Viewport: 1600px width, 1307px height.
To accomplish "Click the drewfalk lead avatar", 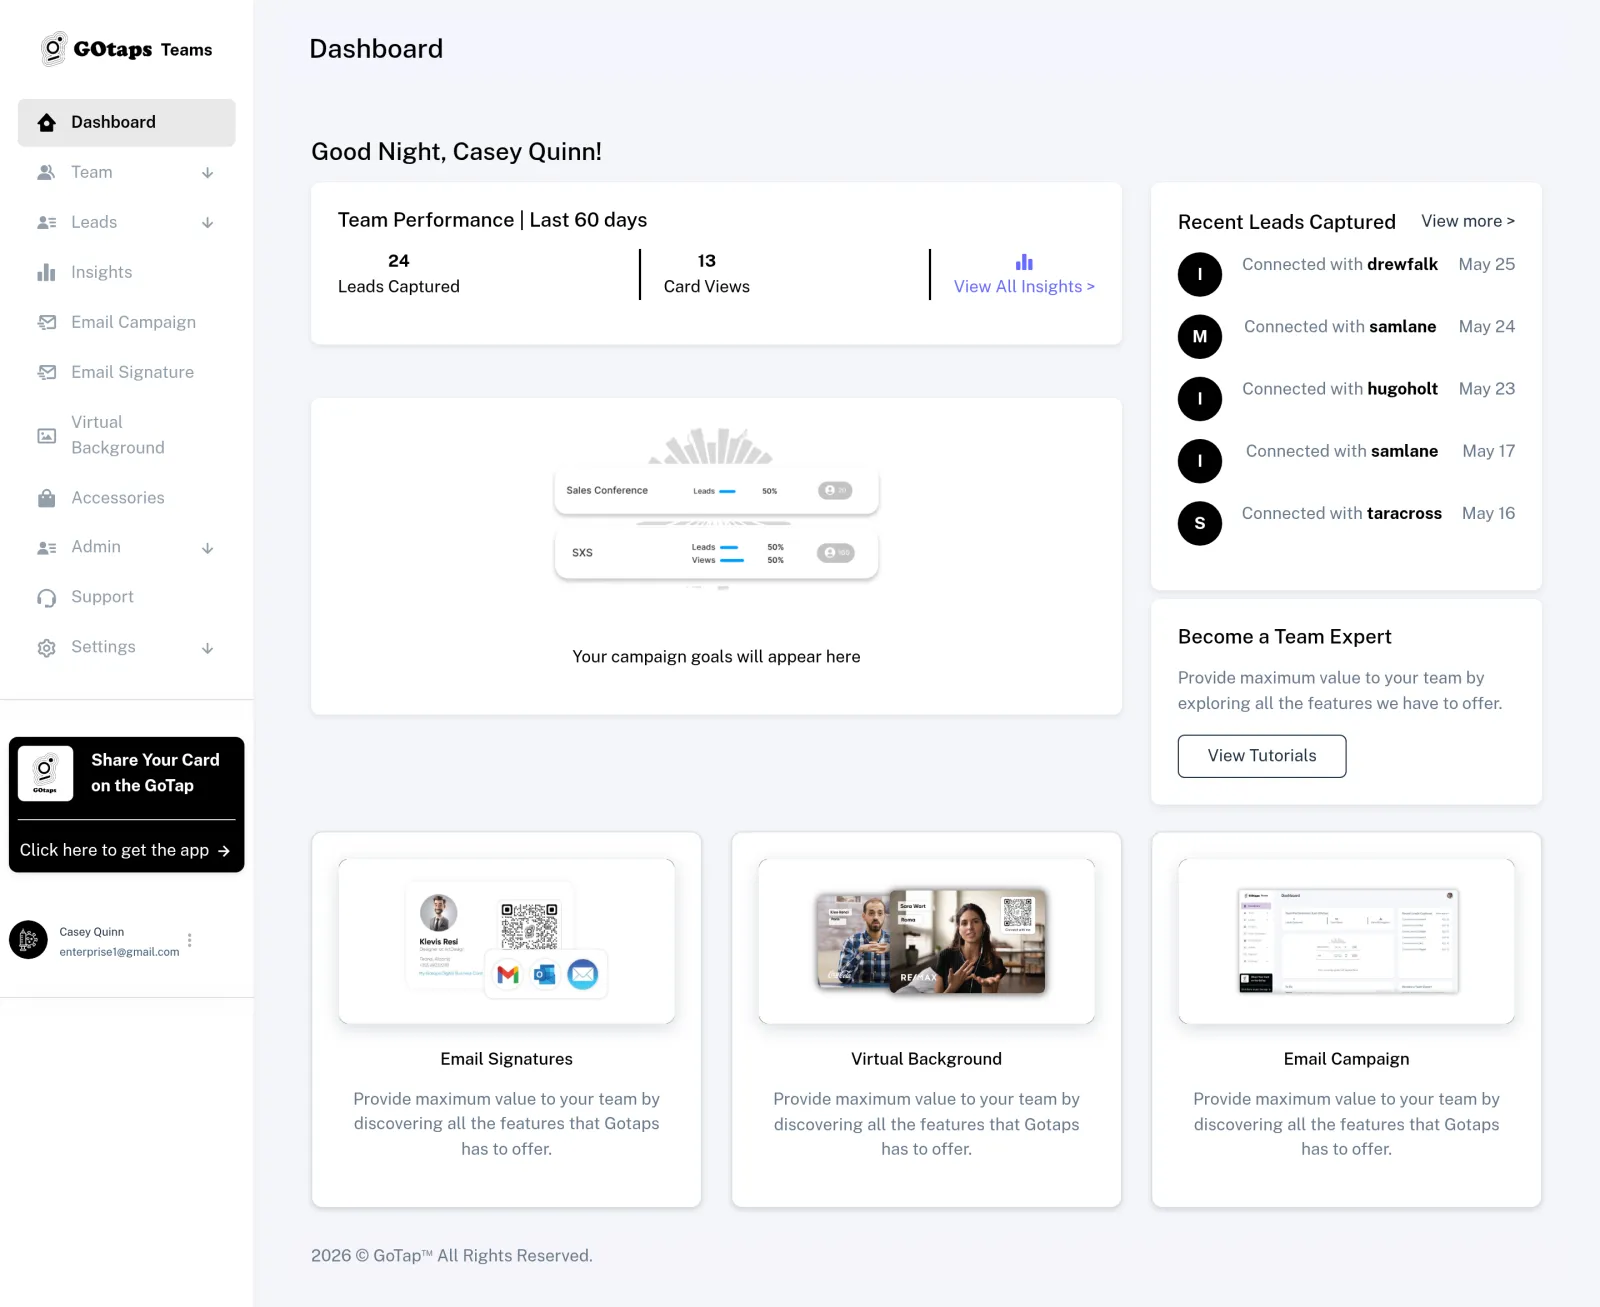I will click(1200, 274).
